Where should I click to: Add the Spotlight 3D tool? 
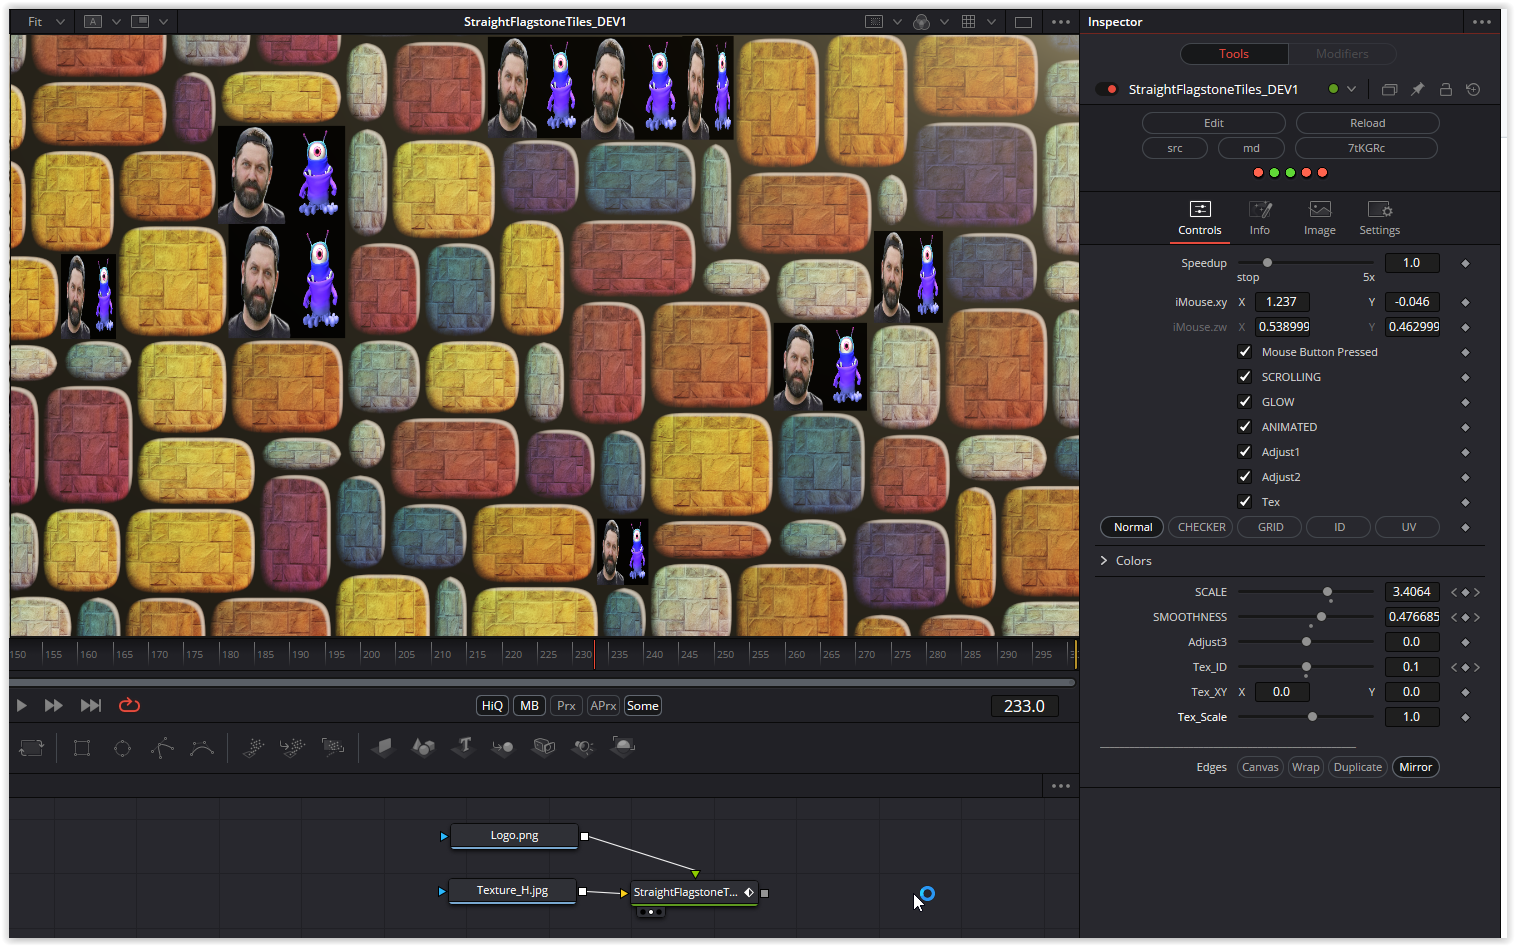point(583,747)
